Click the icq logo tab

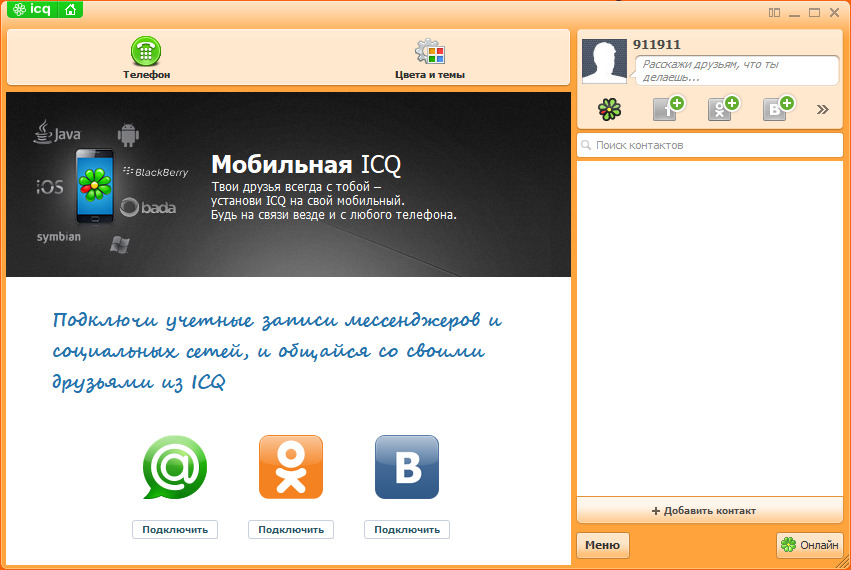pos(32,9)
